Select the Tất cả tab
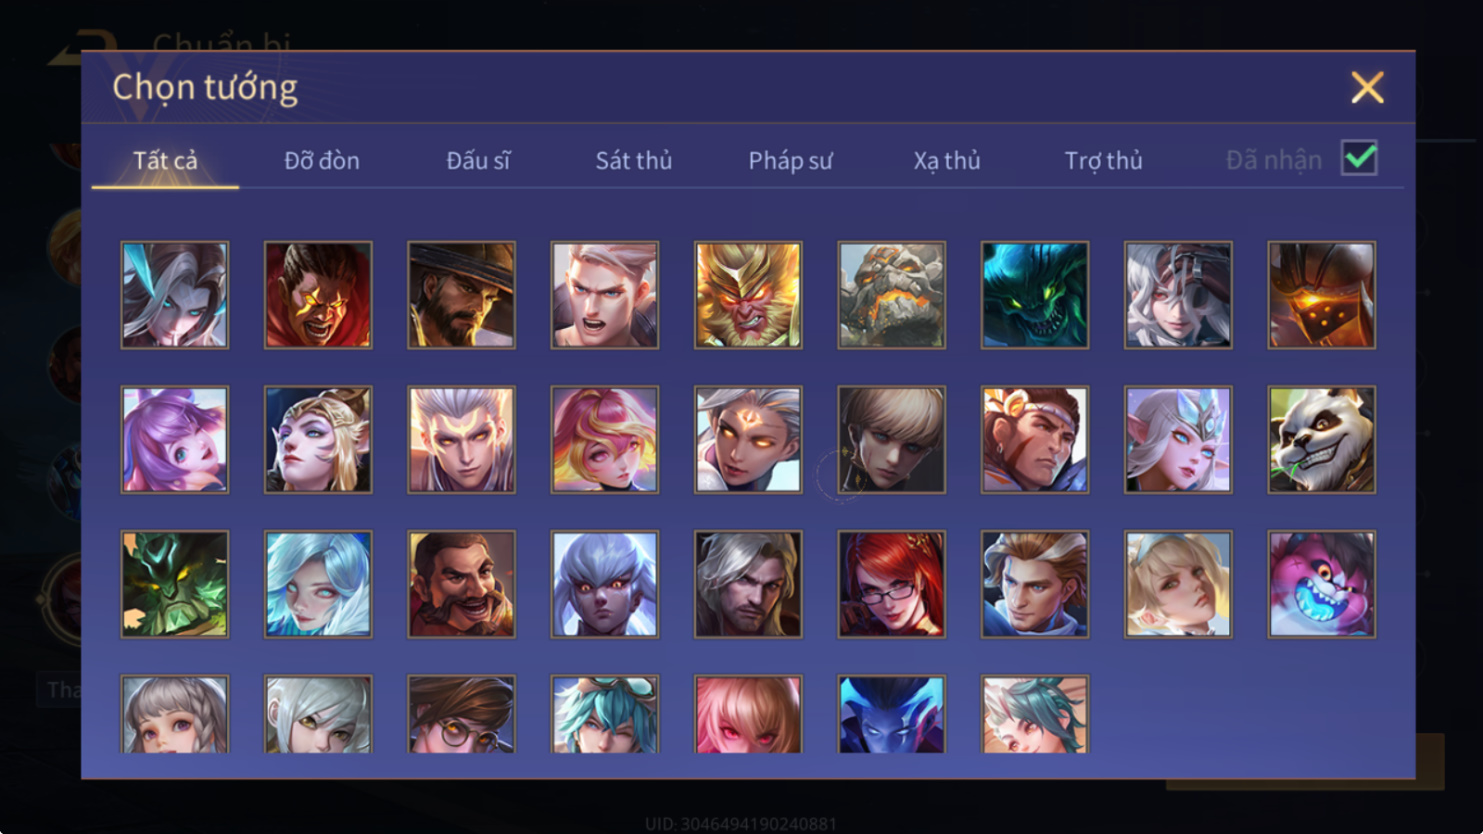Image resolution: width=1483 pixels, height=834 pixels. click(165, 160)
